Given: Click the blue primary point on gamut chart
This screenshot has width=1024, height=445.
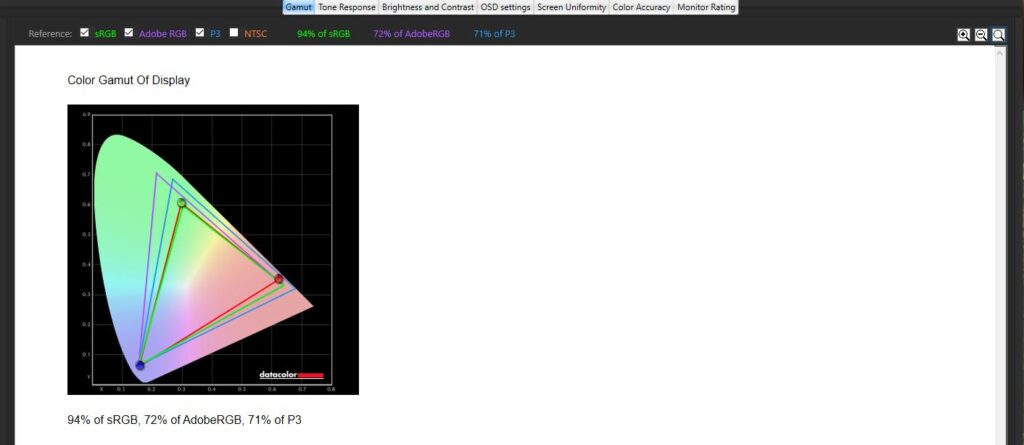Looking at the screenshot, I should (x=140, y=365).
